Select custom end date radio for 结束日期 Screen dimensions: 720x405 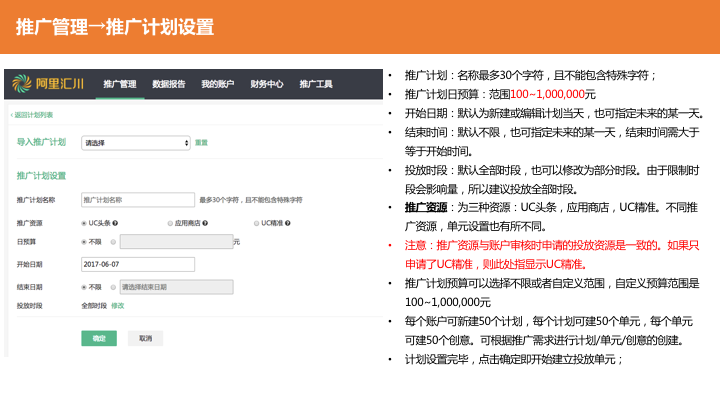[113, 287]
